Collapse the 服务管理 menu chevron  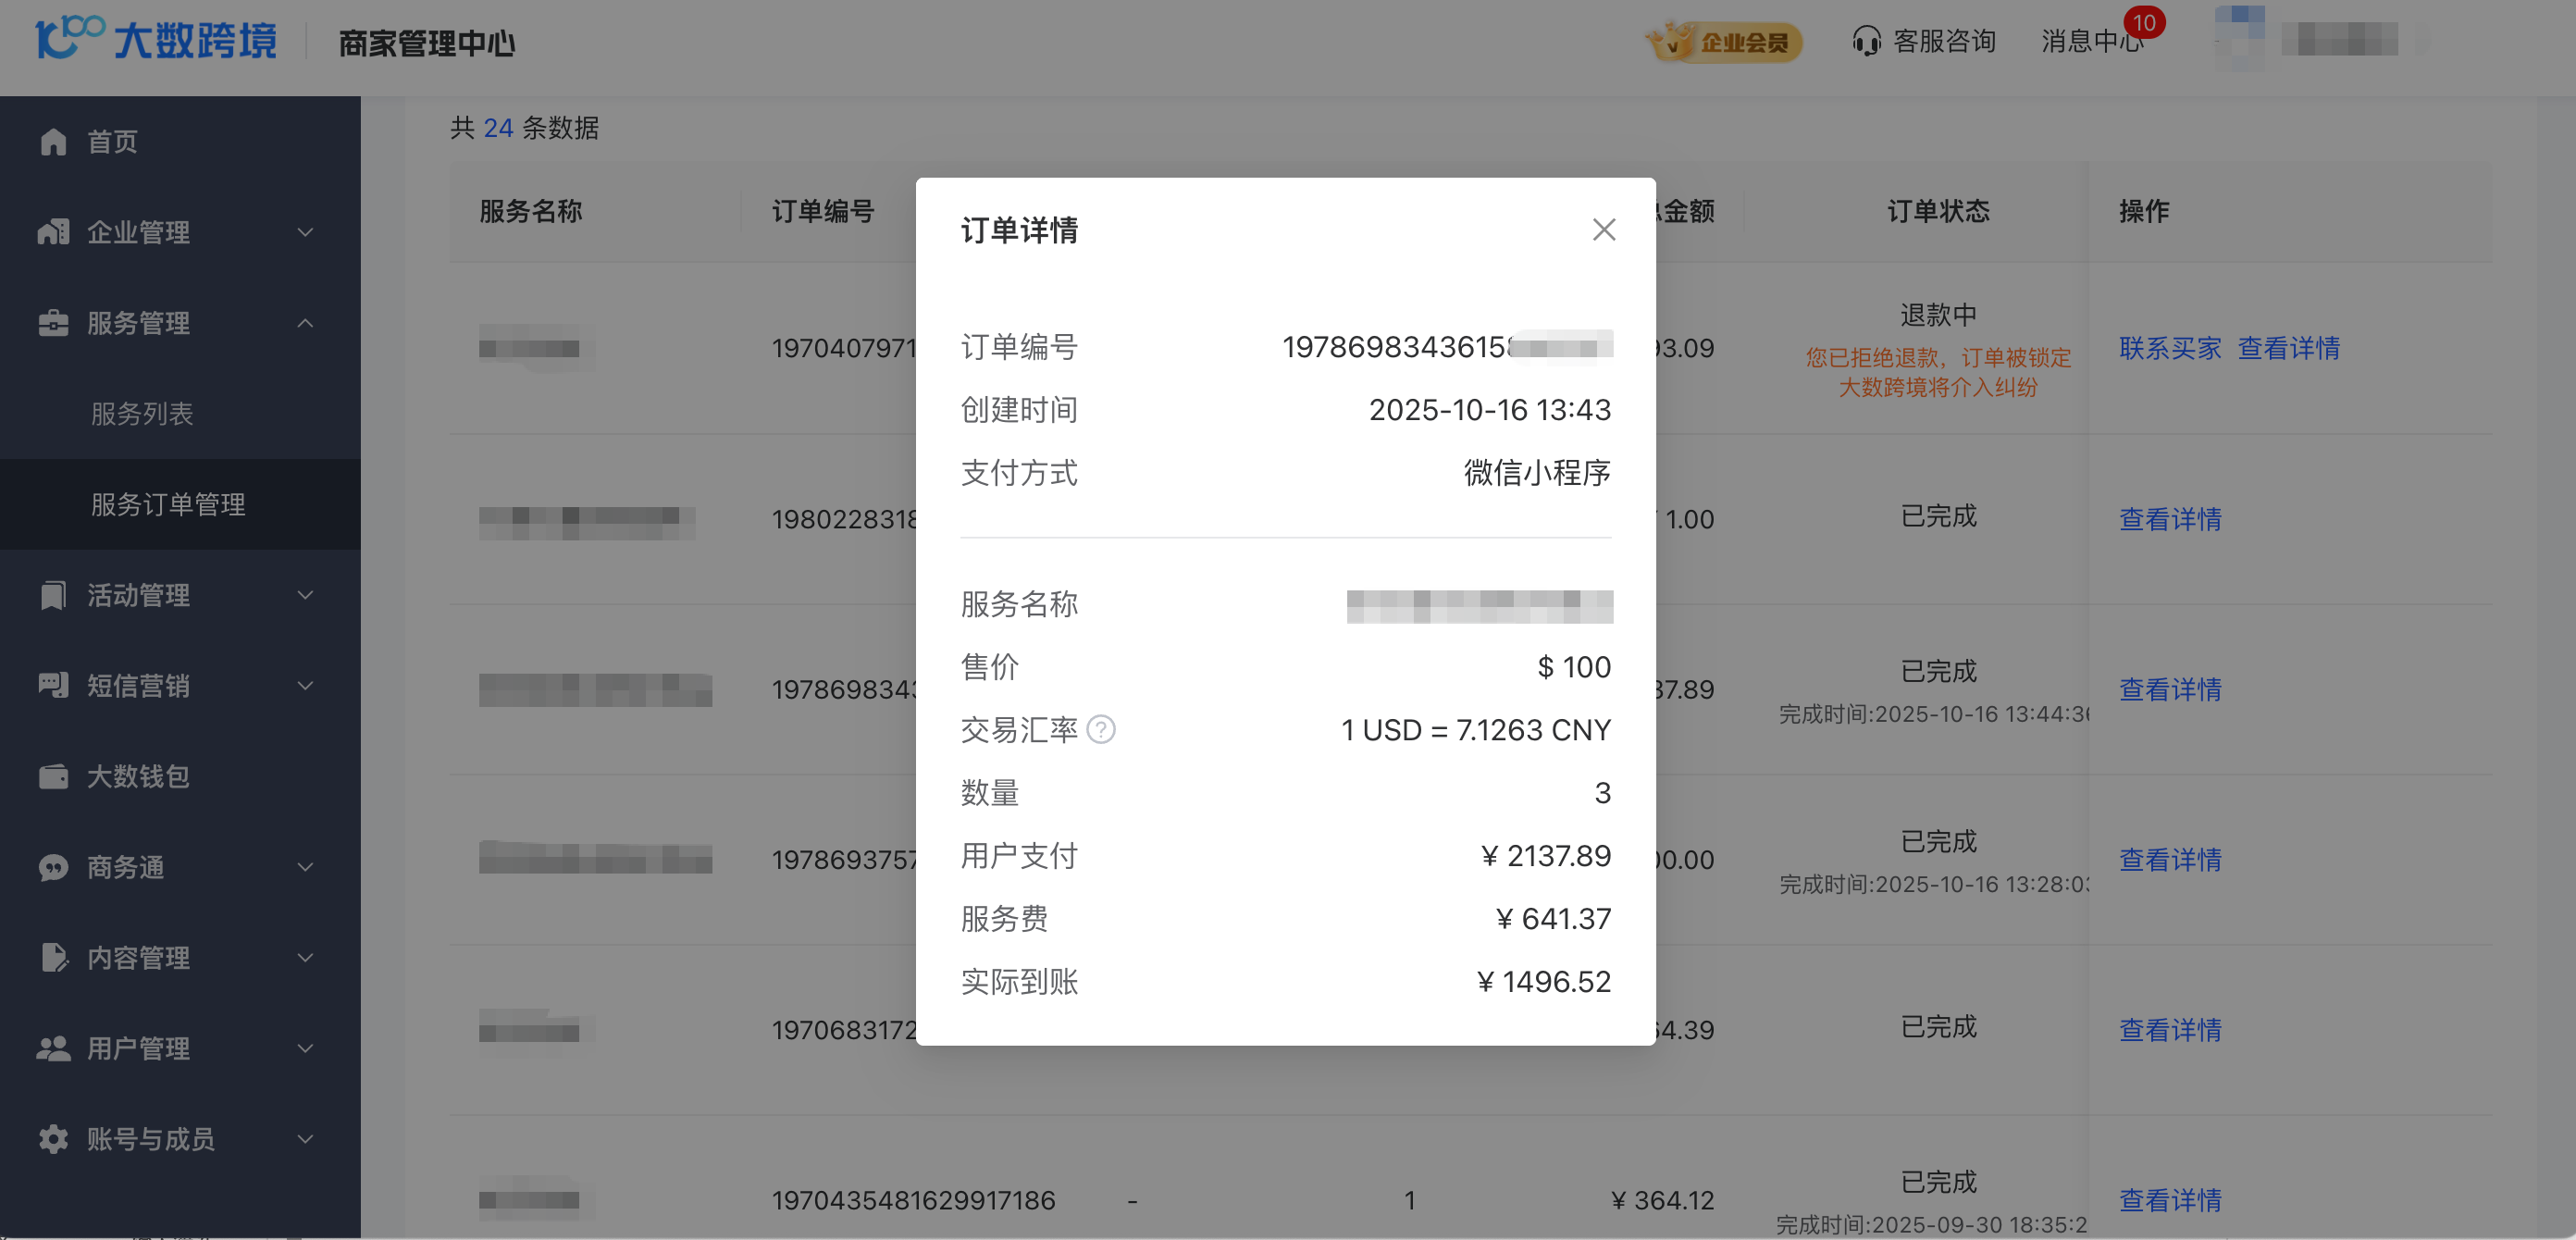pyautogui.click(x=306, y=323)
